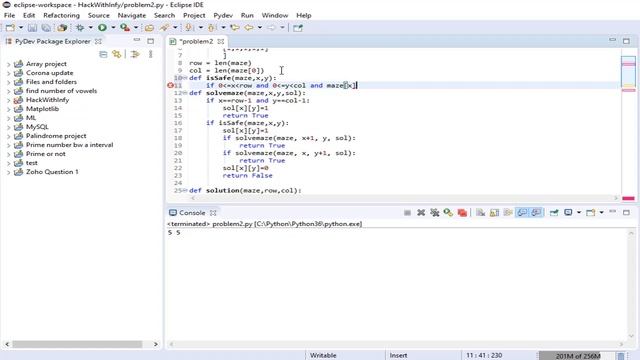Click Remove Launch icon in Console
Viewport: 640px width, 360px height.
pos(421,213)
